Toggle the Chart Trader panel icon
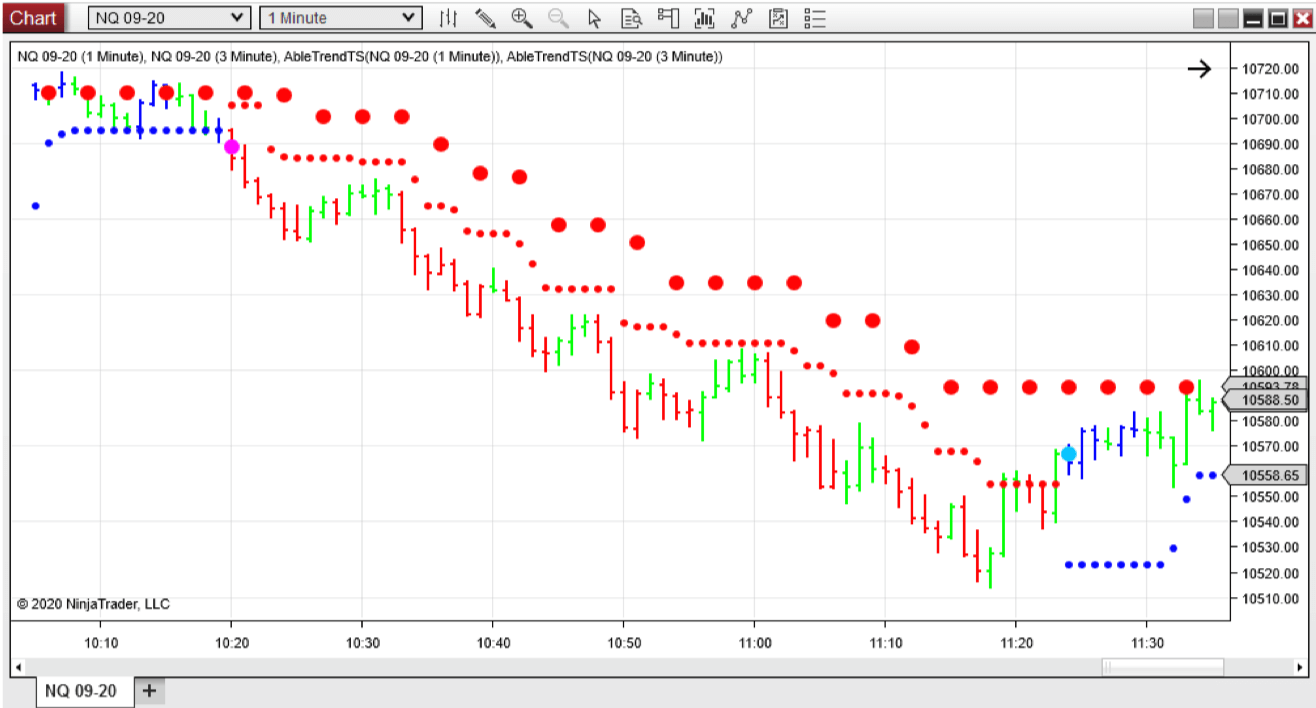This screenshot has width=1316, height=708. pyautogui.click(x=668, y=18)
